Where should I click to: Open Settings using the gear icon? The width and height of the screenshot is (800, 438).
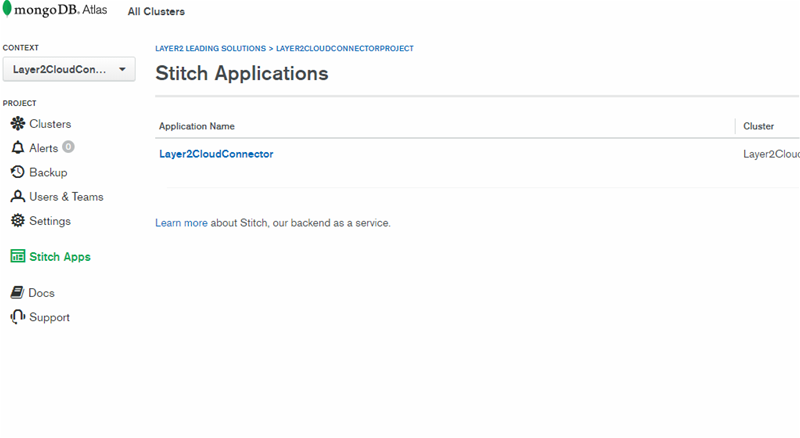[x=17, y=221]
